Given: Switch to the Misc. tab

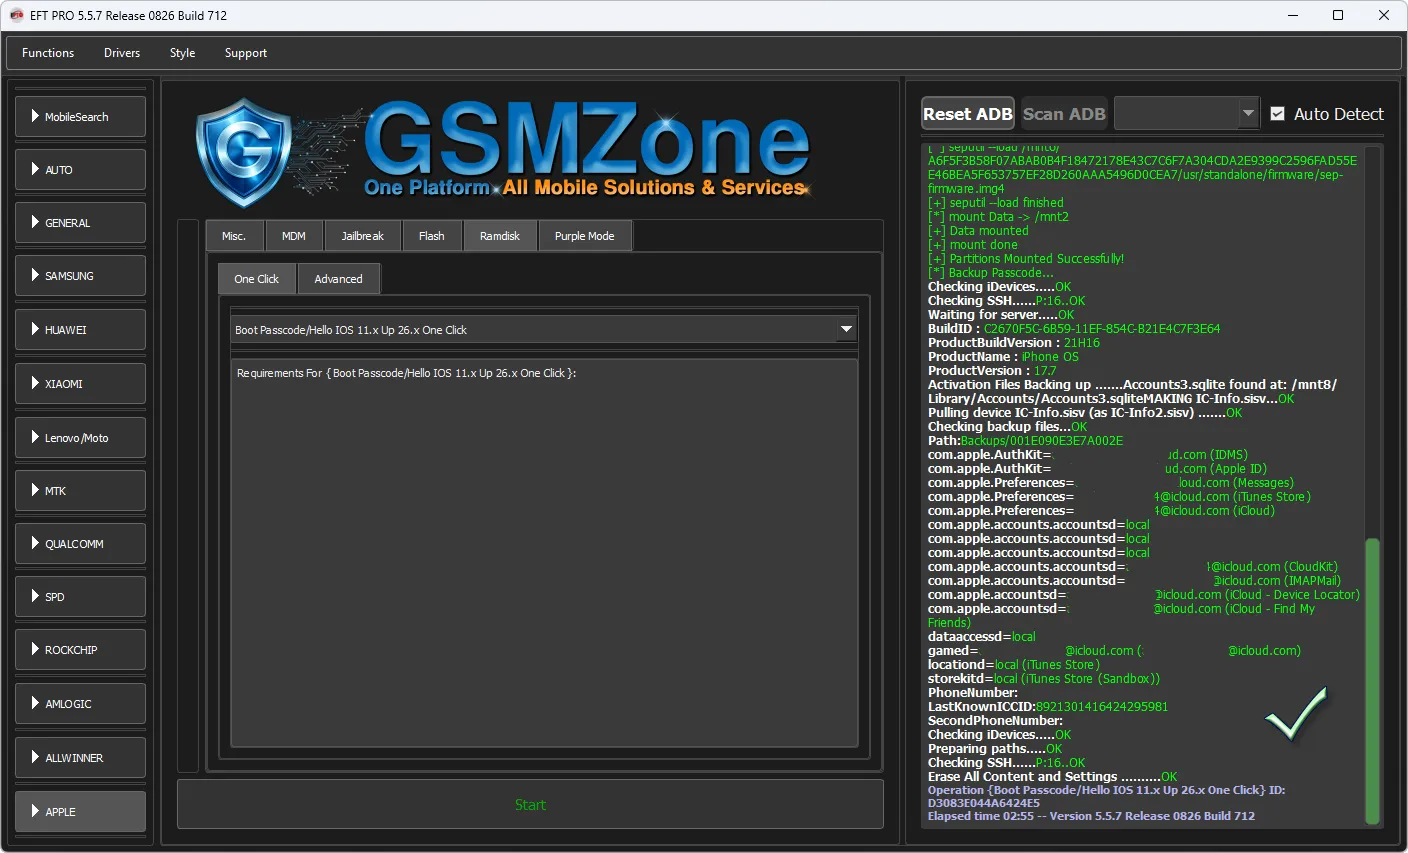Looking at the screenshot, I should (x=234, y=236).
